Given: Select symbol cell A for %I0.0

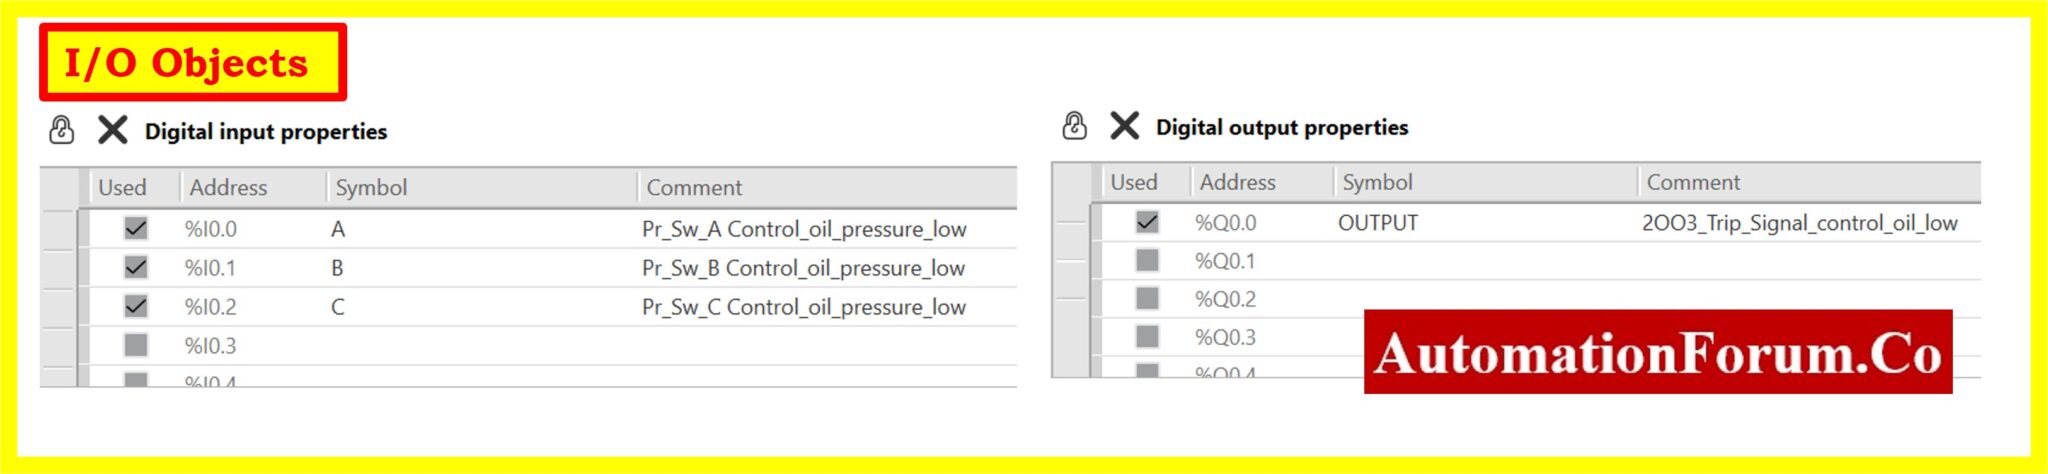Looking at the screenshot, I should pos(338,229).
